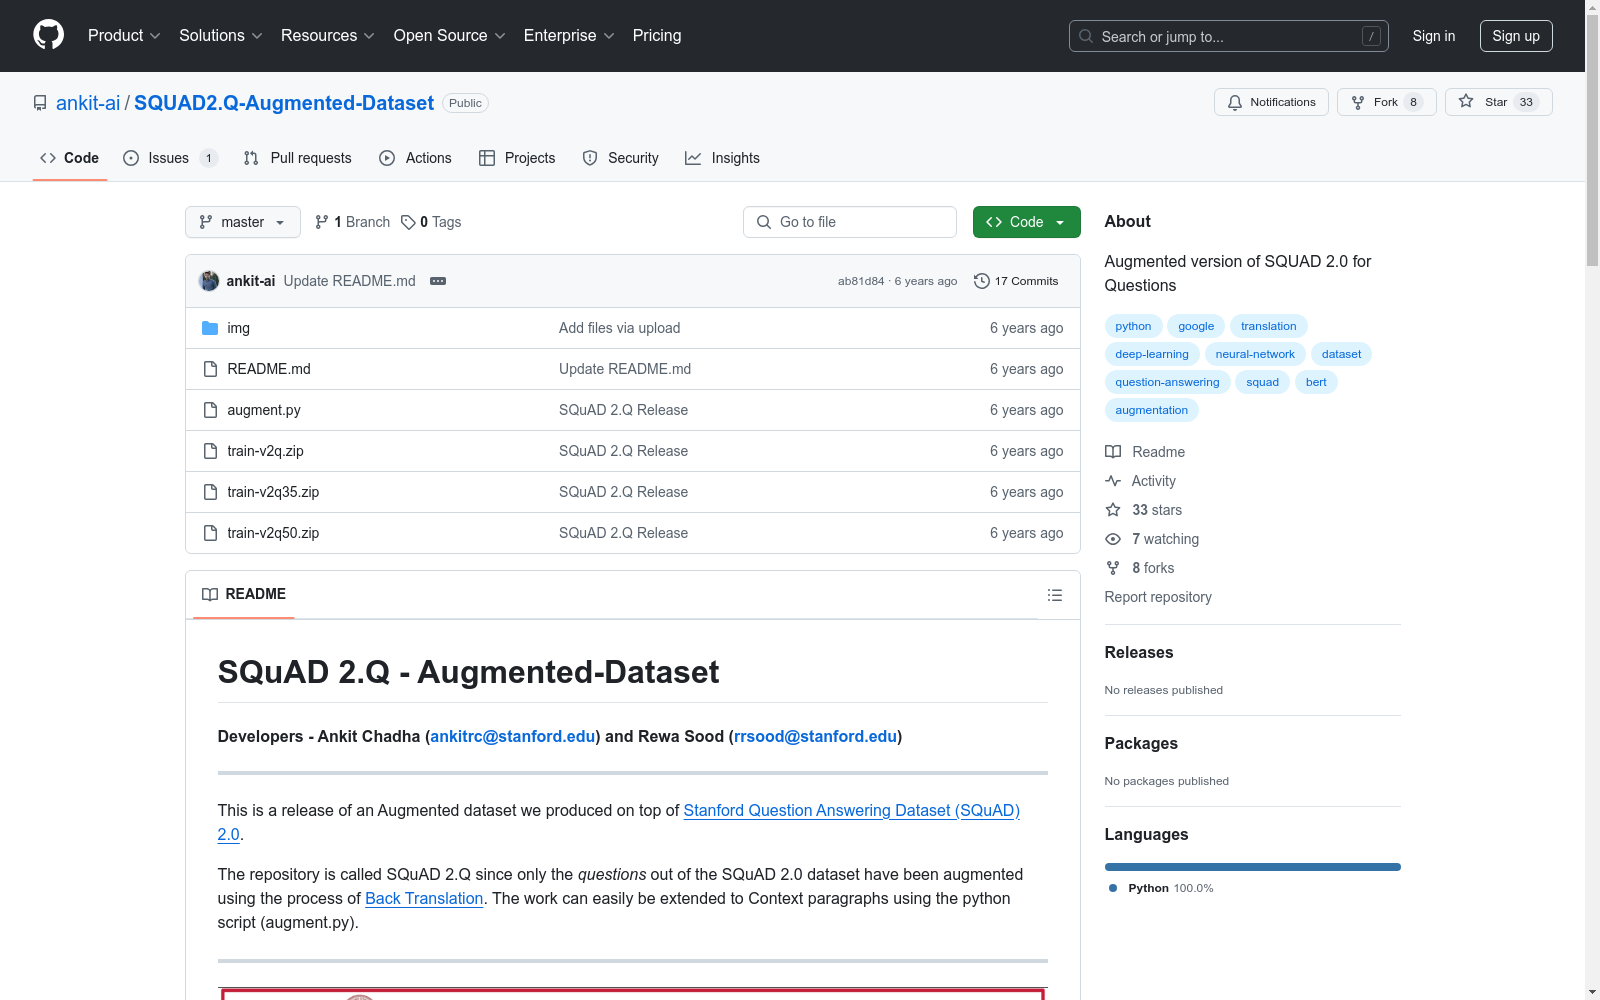1600x1000 pixels.
Task: Open the neural-network topic tag
Action: [x=1255, y=354]
